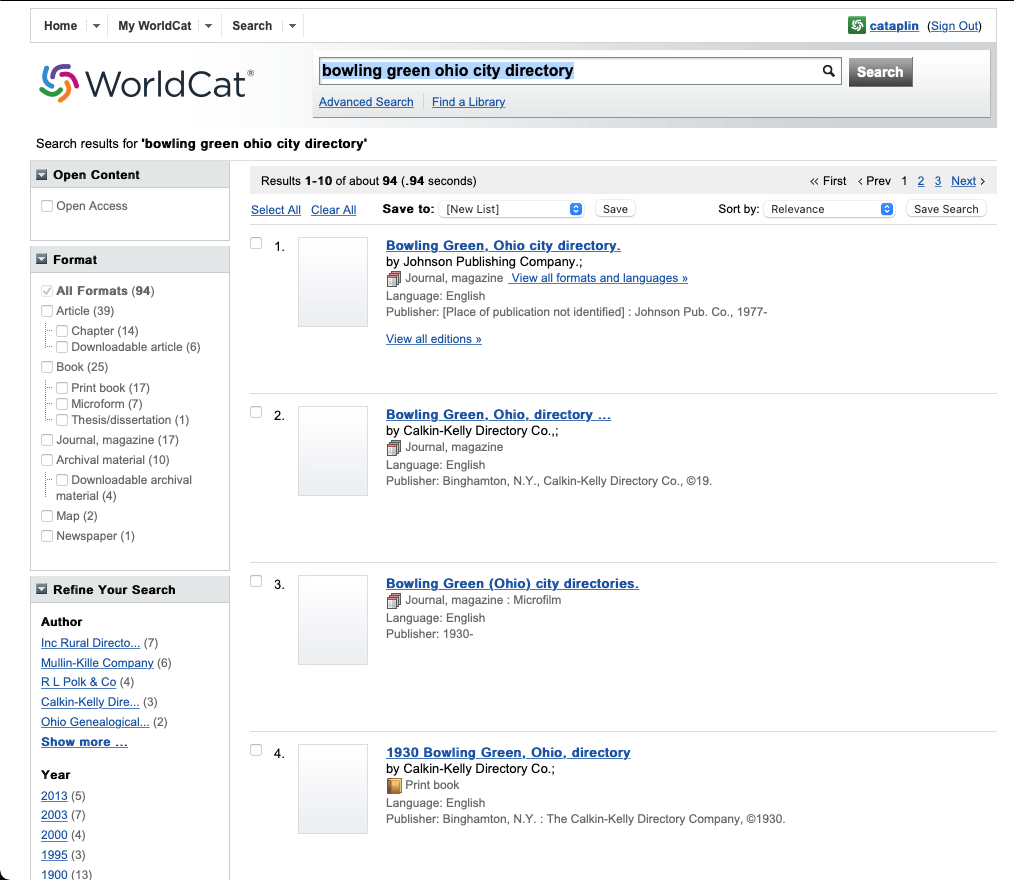Collapse the Open Content panel arrow
The width and height of the screenshot is (1014, 880).
point(42,175)
